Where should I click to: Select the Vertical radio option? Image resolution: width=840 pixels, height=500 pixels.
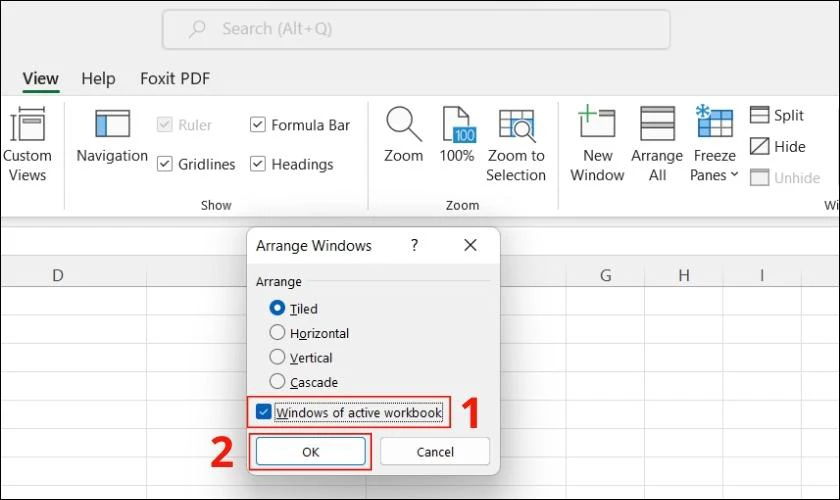(x=277, y=357)
